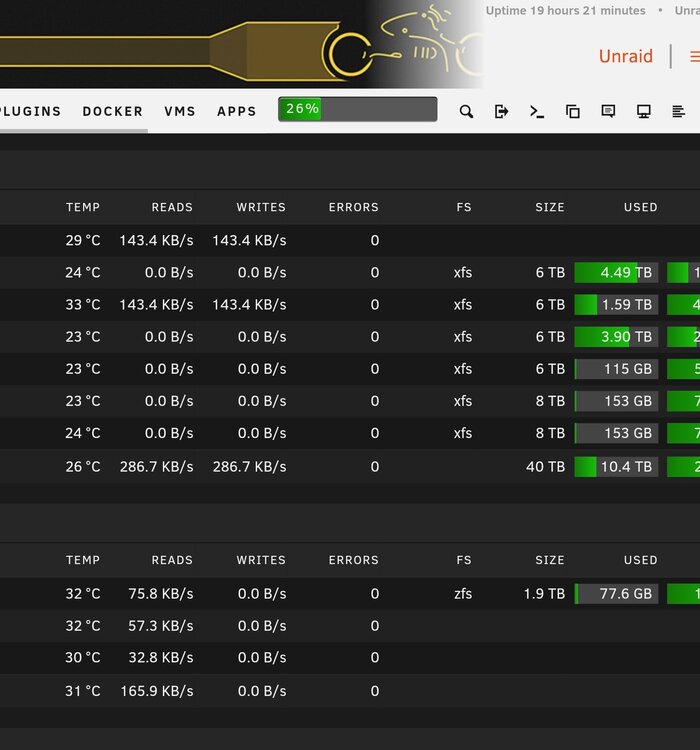700x750 pixels.
Task: Click the 32.8 KB/s reads value
Action: pos(161,658)
